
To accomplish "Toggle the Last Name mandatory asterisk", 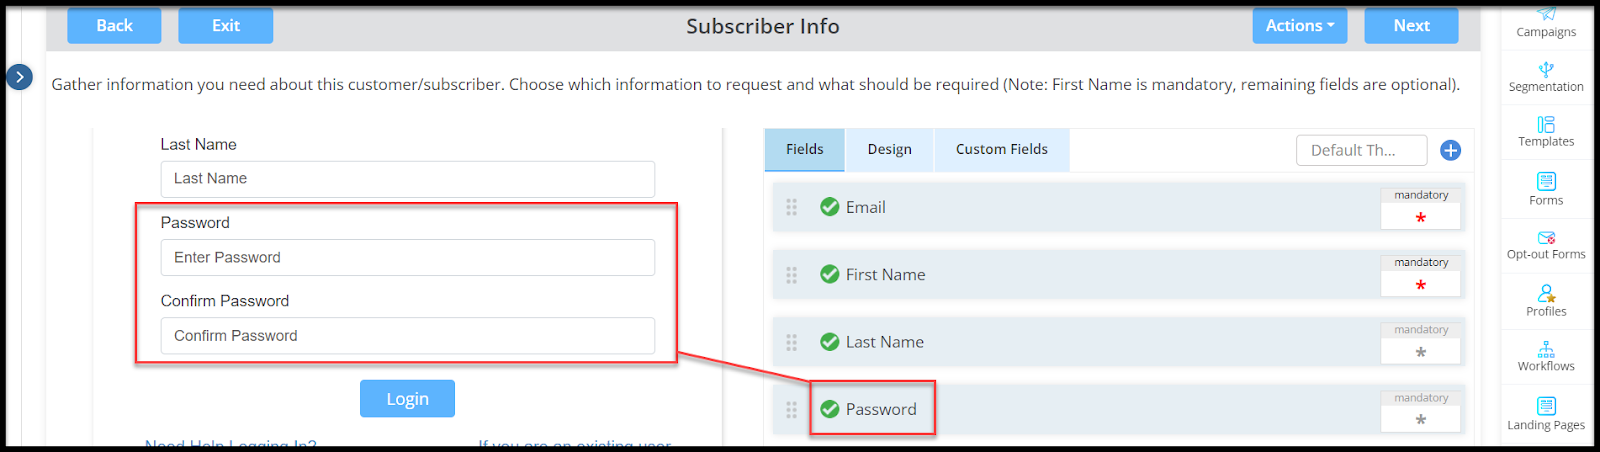I will click(x=1421, y=352).
